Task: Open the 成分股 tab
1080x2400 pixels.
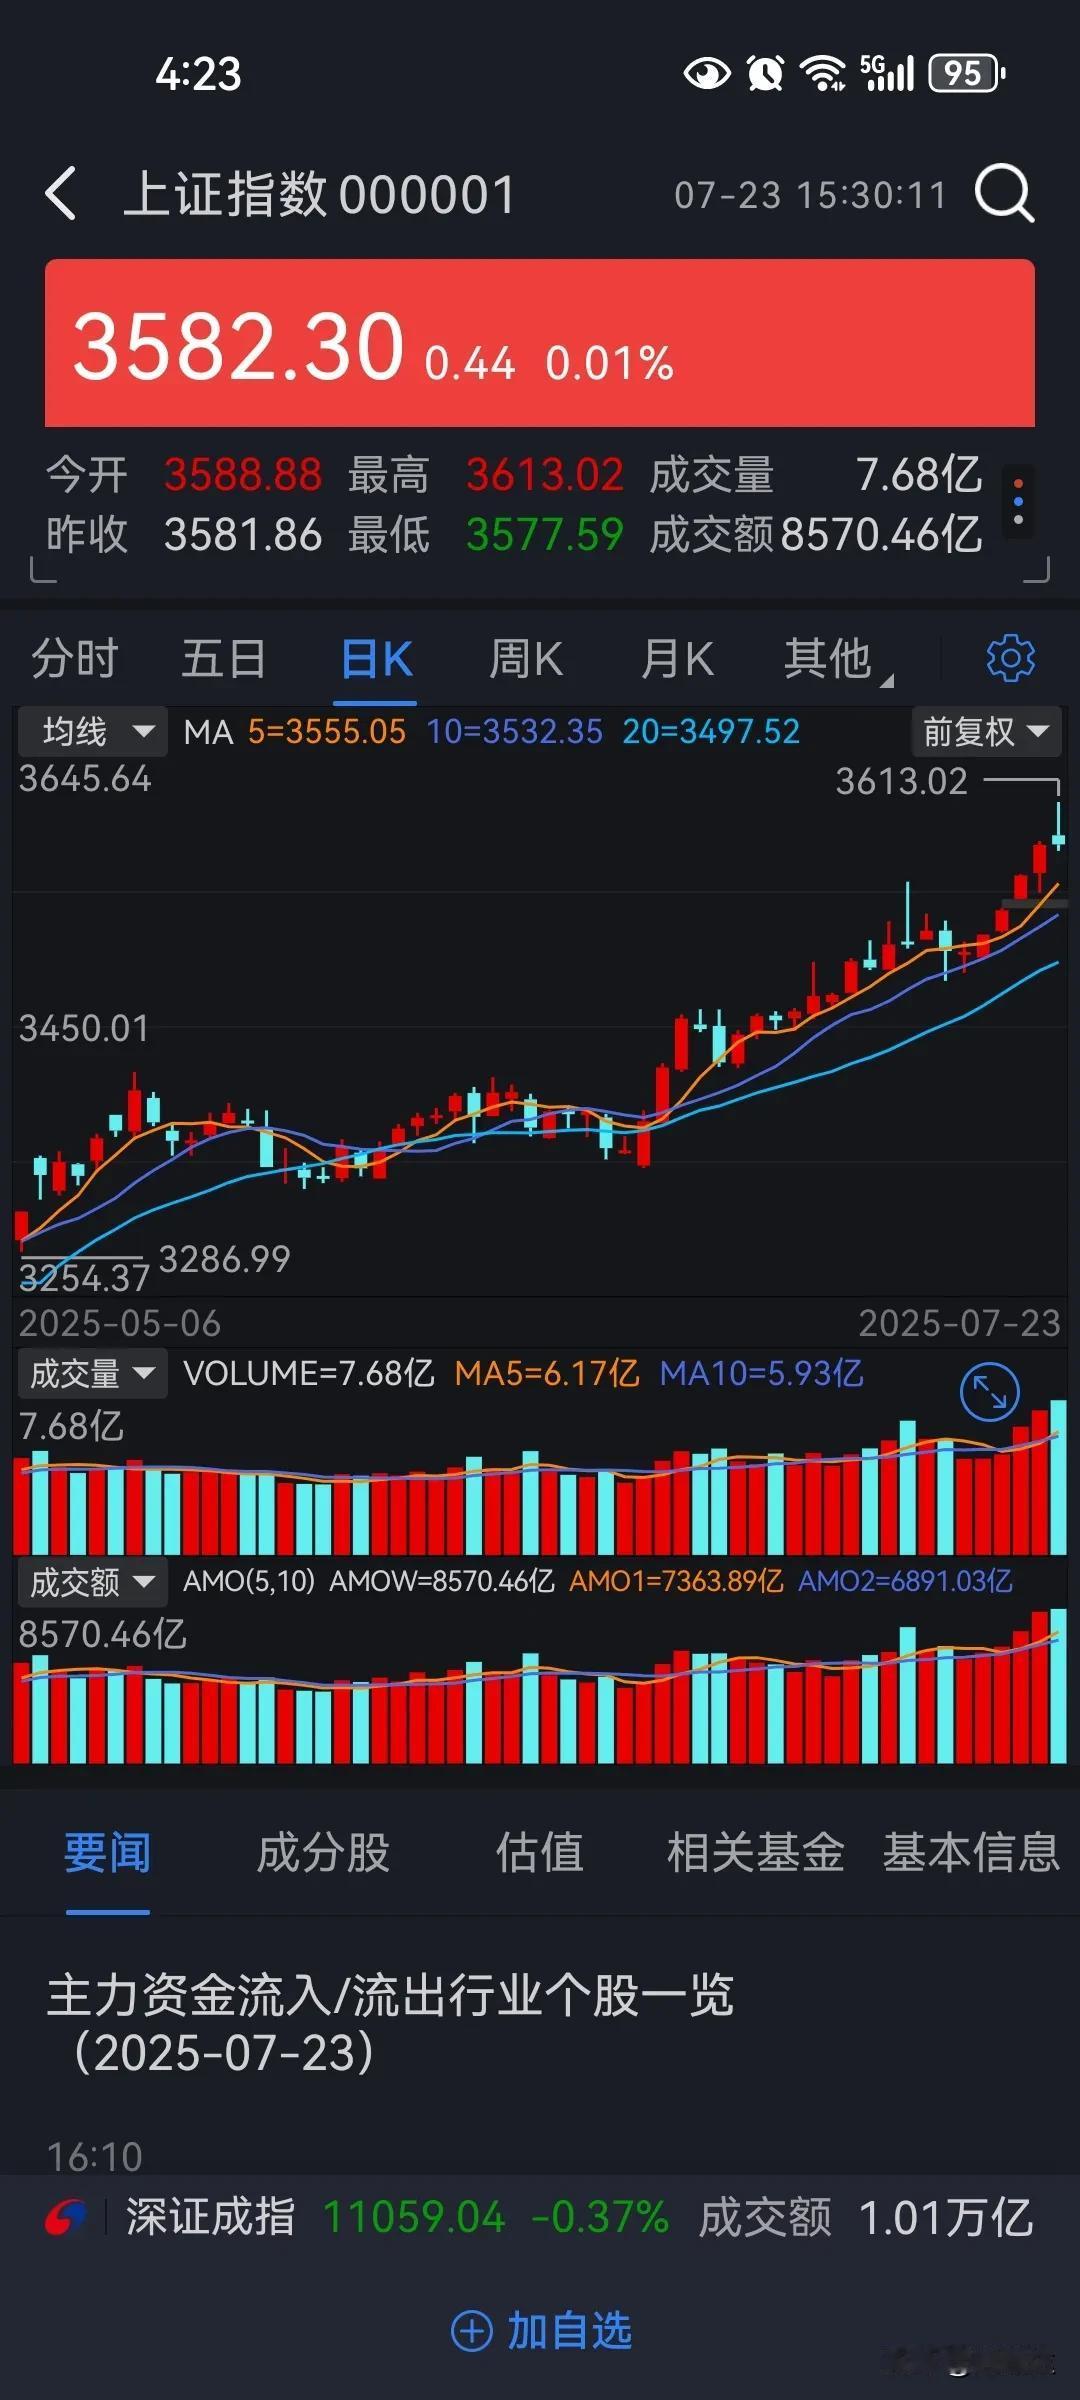Action: coord(323,1853)
